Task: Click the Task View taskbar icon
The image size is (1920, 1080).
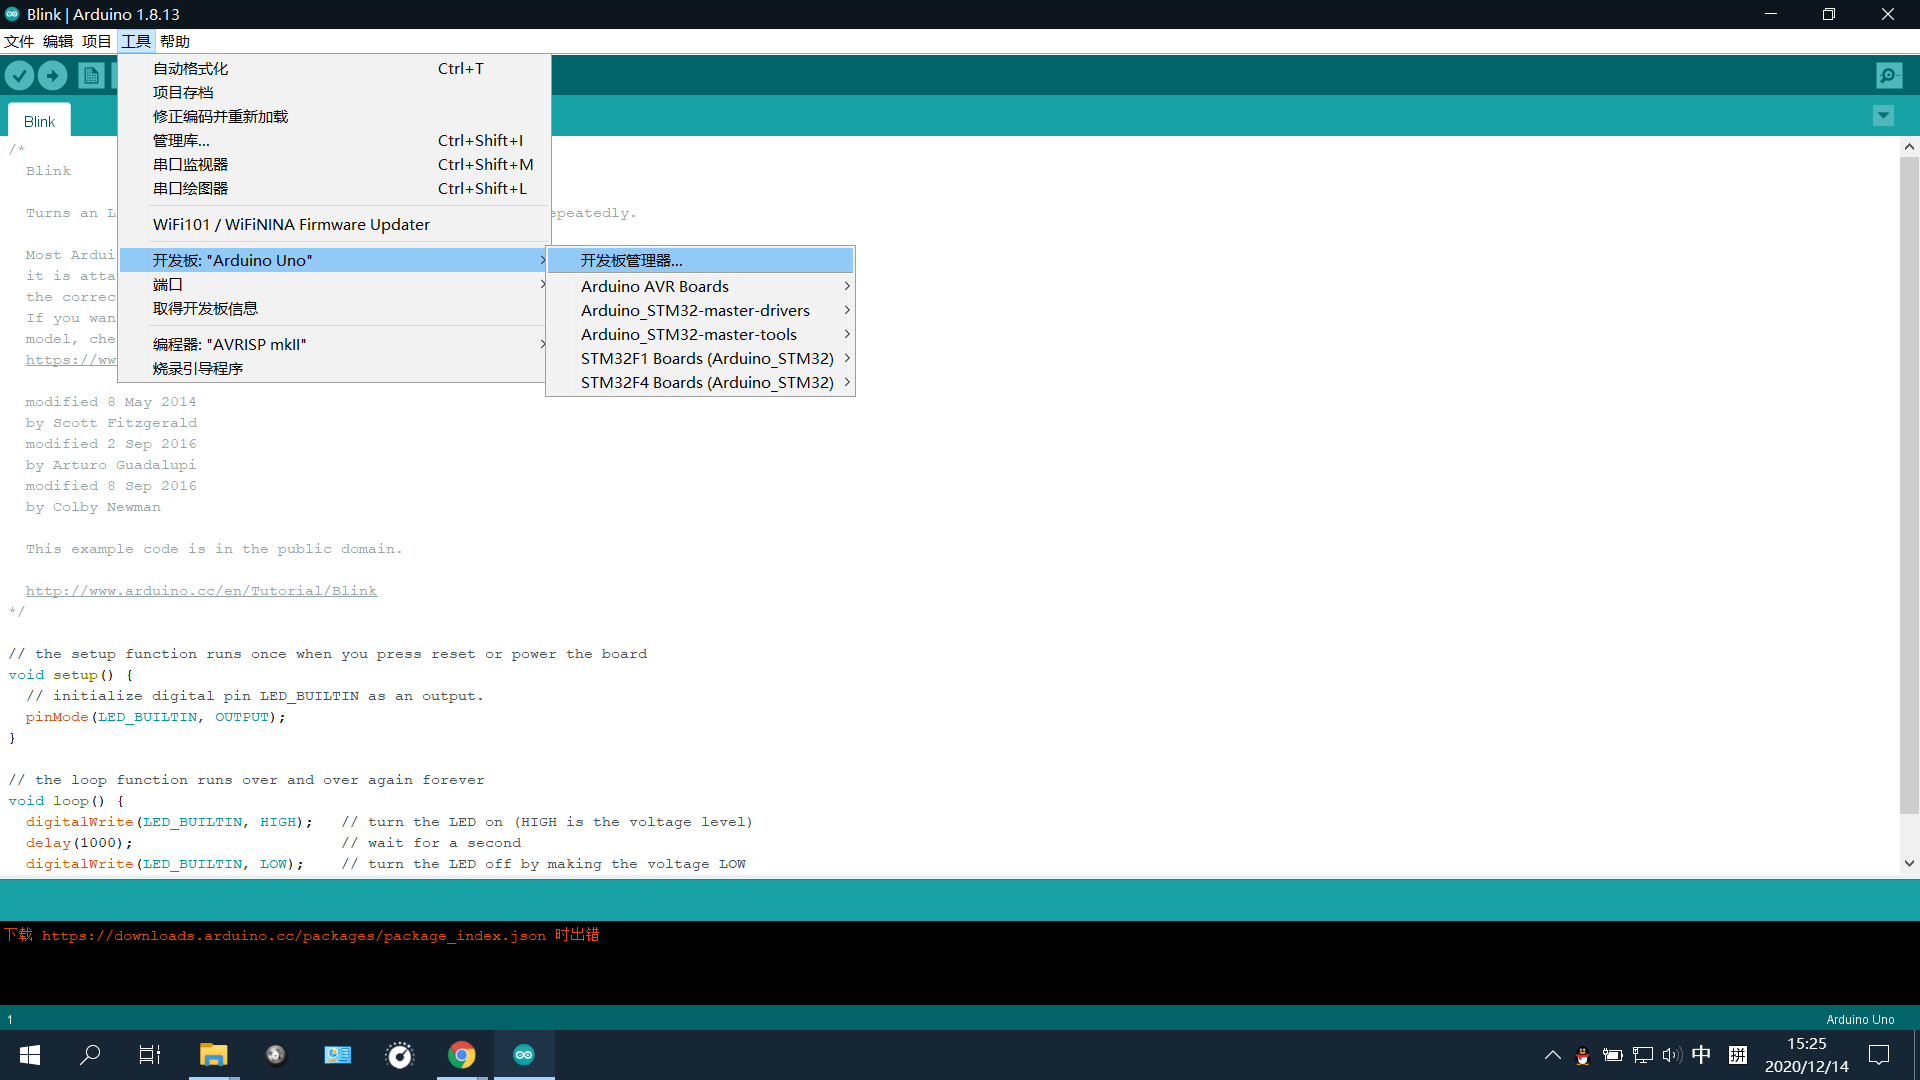Action: [x=149, y=1054]
